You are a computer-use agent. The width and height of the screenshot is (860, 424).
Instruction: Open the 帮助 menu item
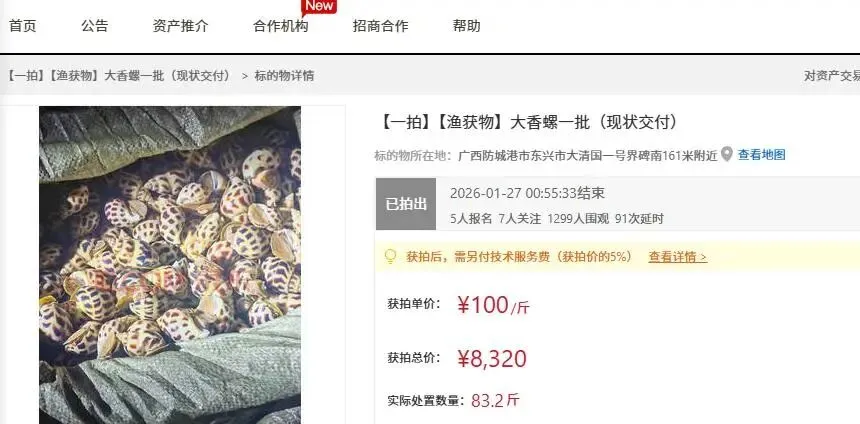click(467, 26)
